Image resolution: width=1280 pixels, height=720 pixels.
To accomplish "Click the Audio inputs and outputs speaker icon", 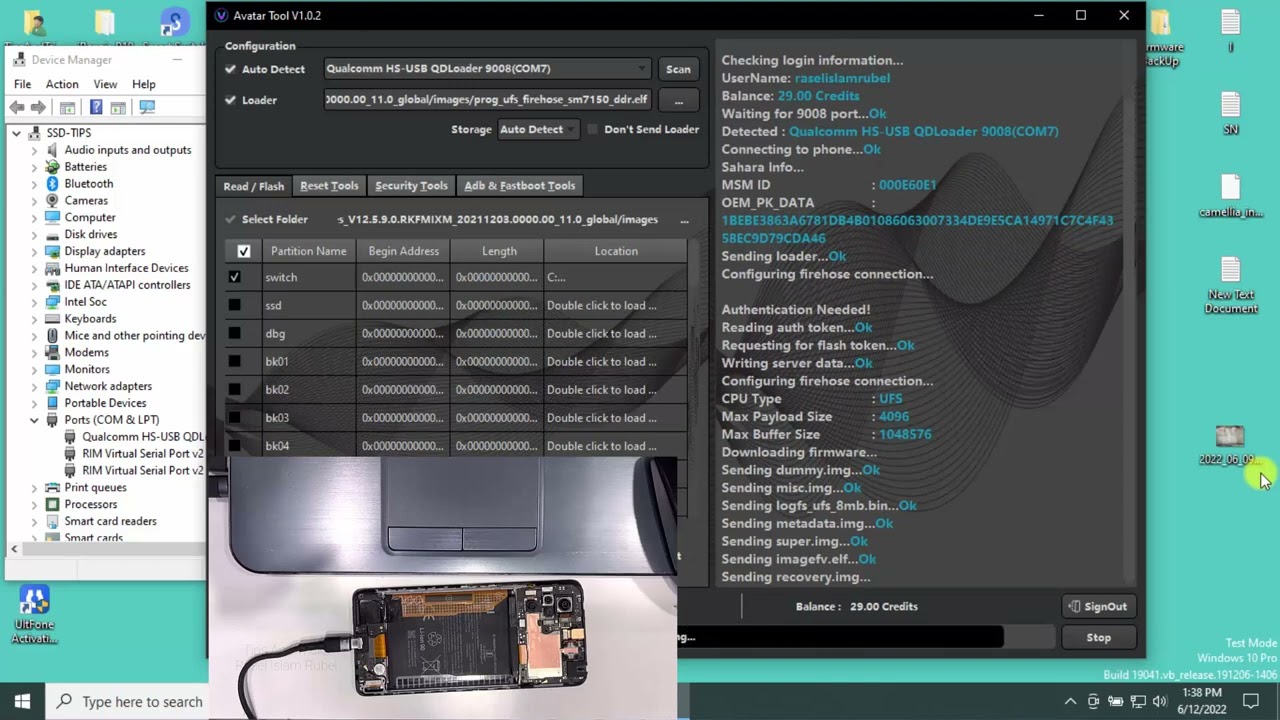I will [52, 150].
